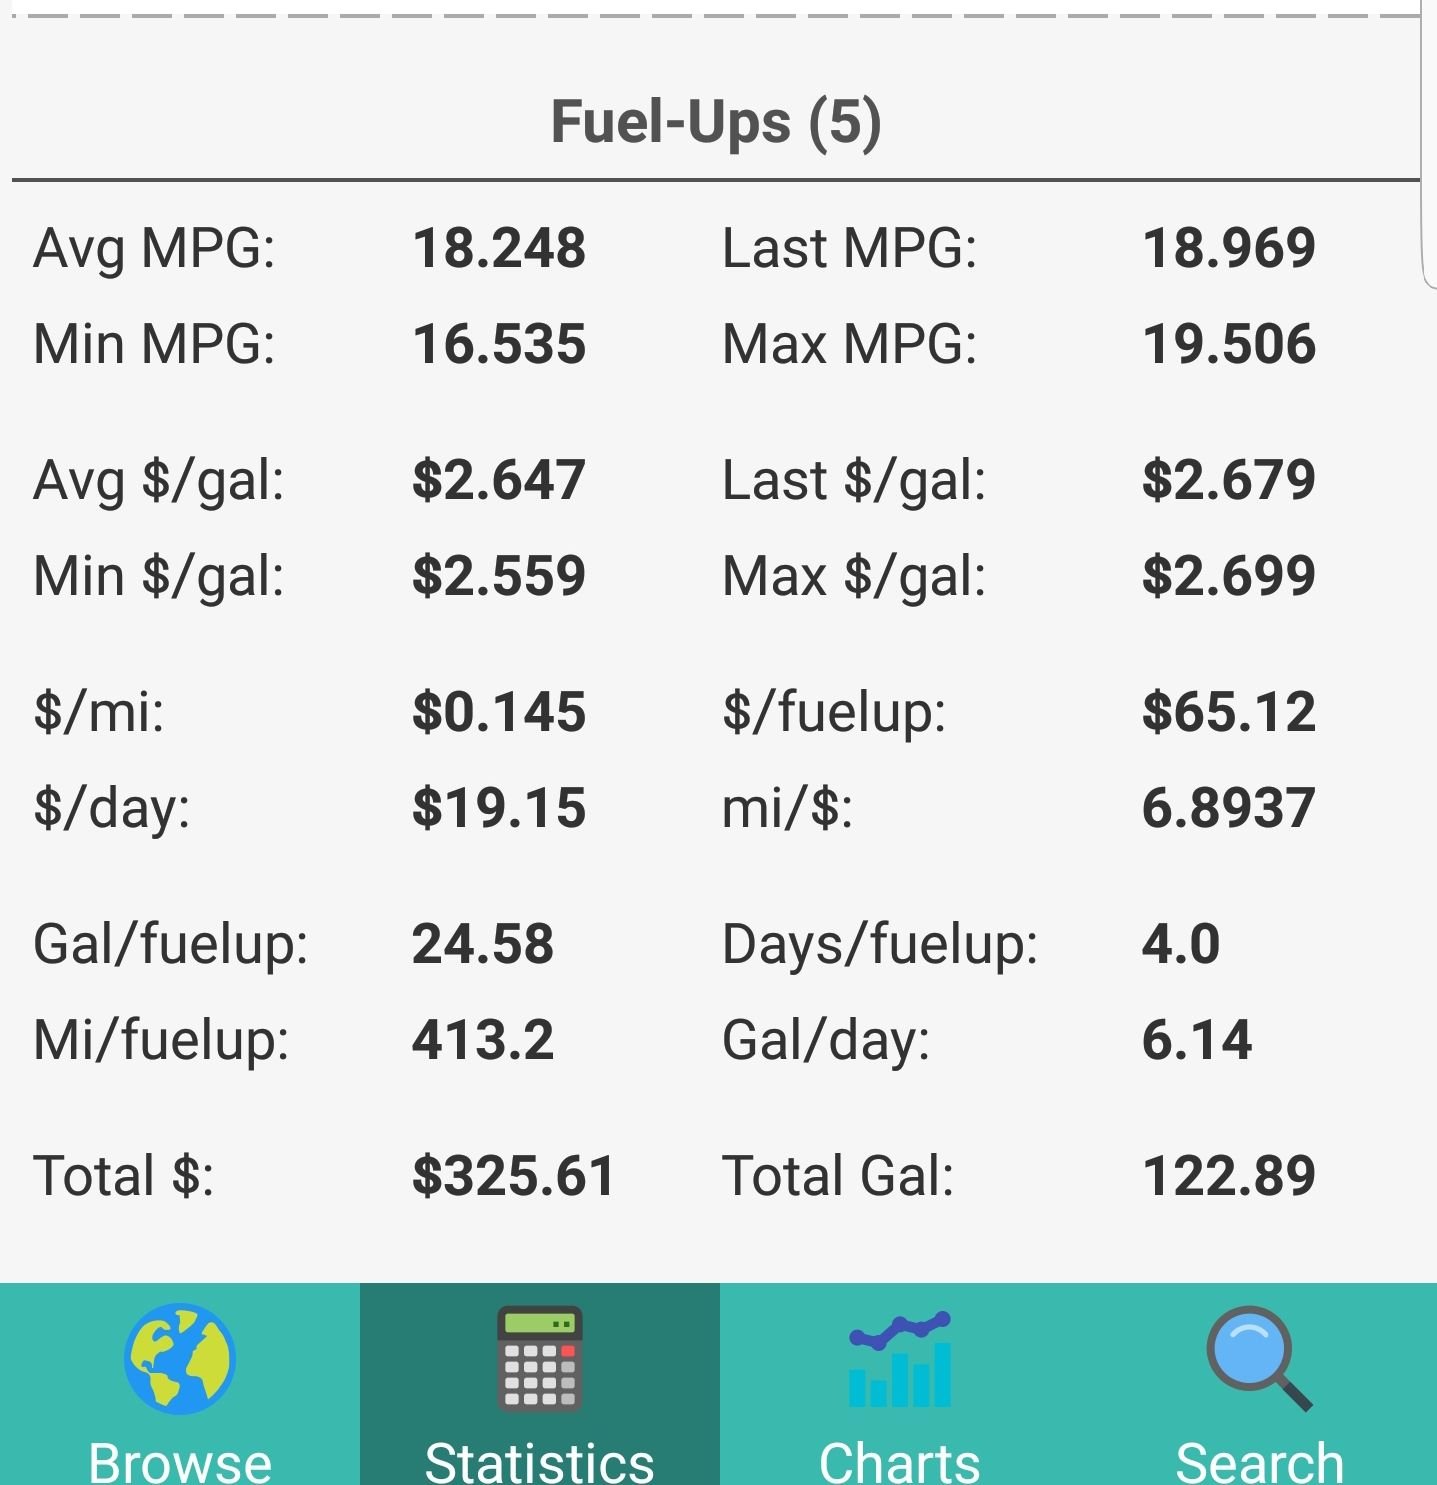Click the Max $/gal value $2.699
Image resolution: width=1437 pixels, height=1485 pixels.
click(x=1228, y=576)
